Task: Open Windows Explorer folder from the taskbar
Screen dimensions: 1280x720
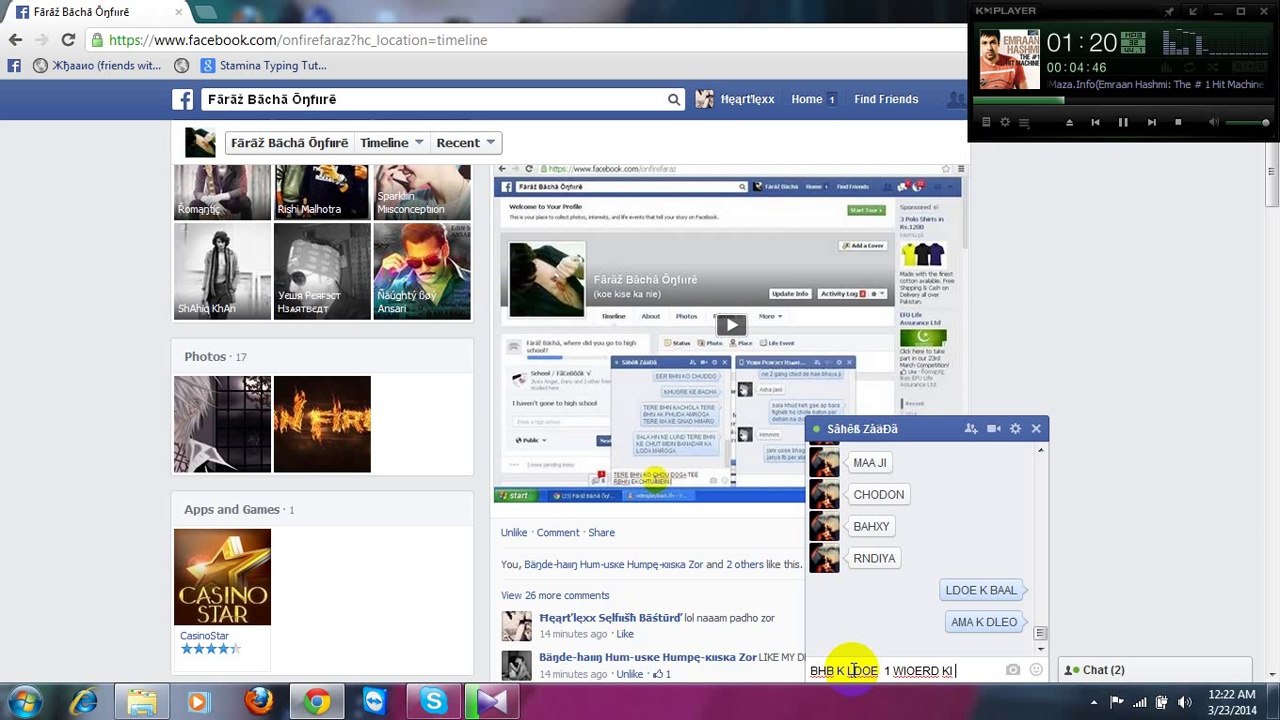Action: (142, 702)
